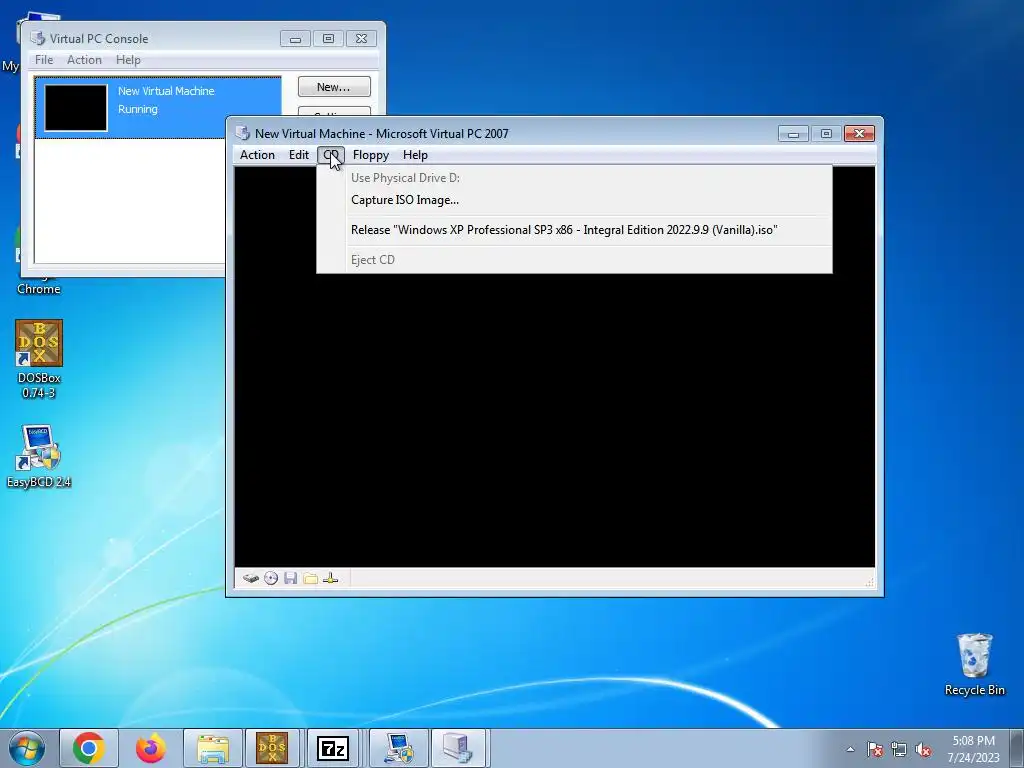1024x768 pixels.
Task: Click the muted volume tray icon
Action: 923,749
